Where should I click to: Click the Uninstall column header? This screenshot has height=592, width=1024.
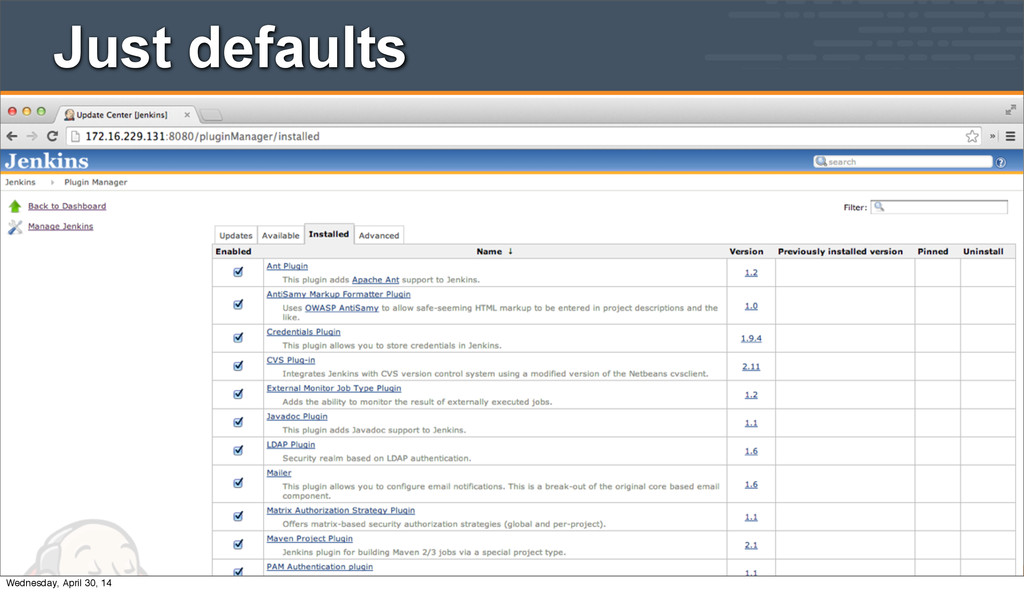(x=983, y=252)
